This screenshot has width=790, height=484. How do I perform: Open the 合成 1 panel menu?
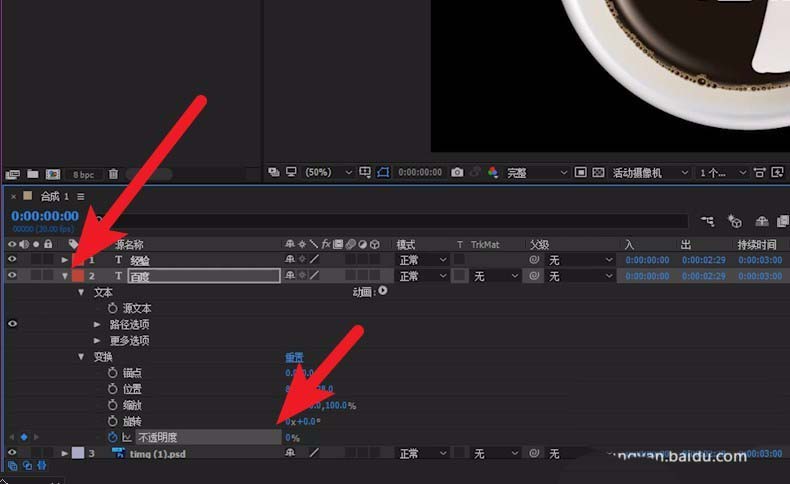point(81,196)
